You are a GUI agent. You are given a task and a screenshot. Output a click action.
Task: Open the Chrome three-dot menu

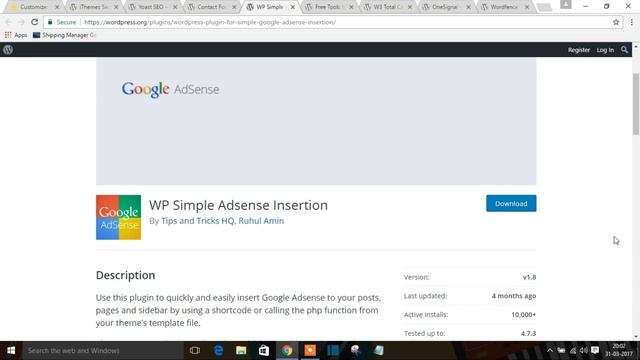631,22
